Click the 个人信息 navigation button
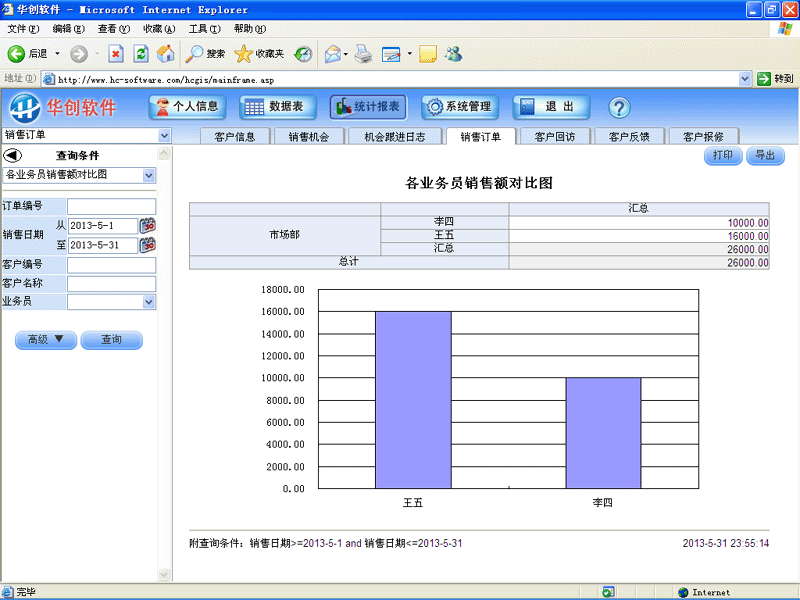Image resolution: width=800 pixels, height=600 pixels. [x=187, y=107]
